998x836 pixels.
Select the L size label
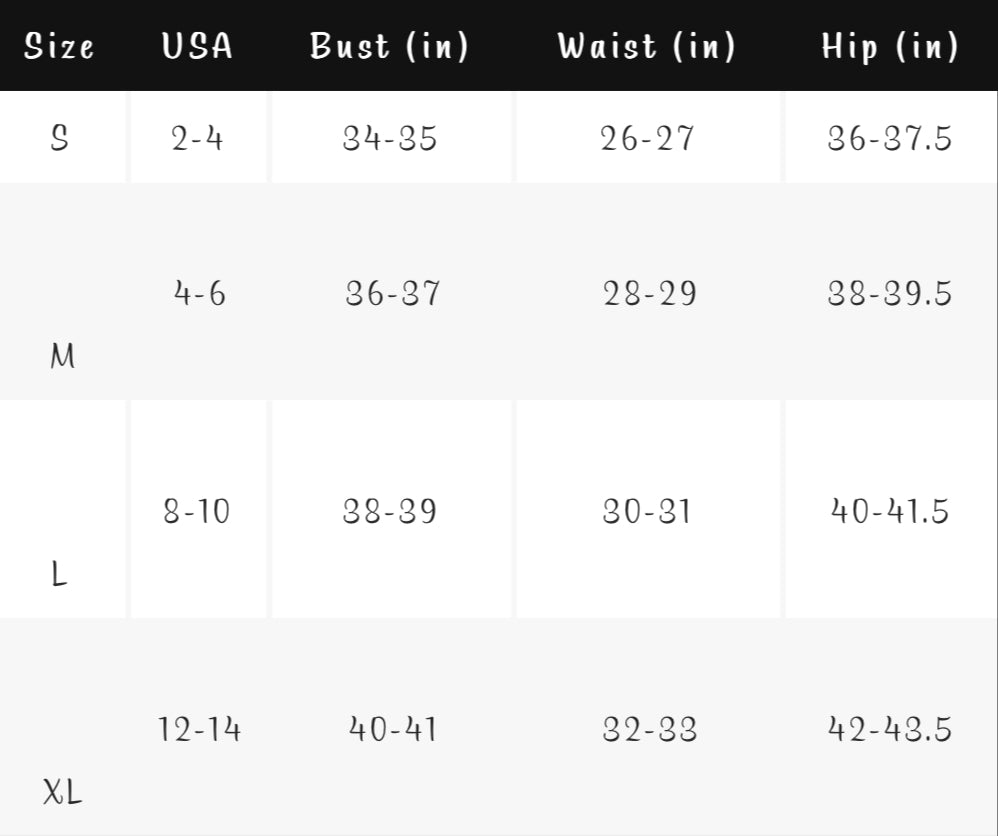click(59, 574)
